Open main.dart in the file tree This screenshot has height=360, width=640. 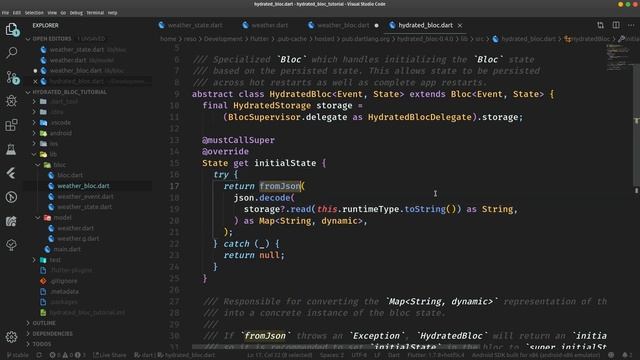(67, 249)
